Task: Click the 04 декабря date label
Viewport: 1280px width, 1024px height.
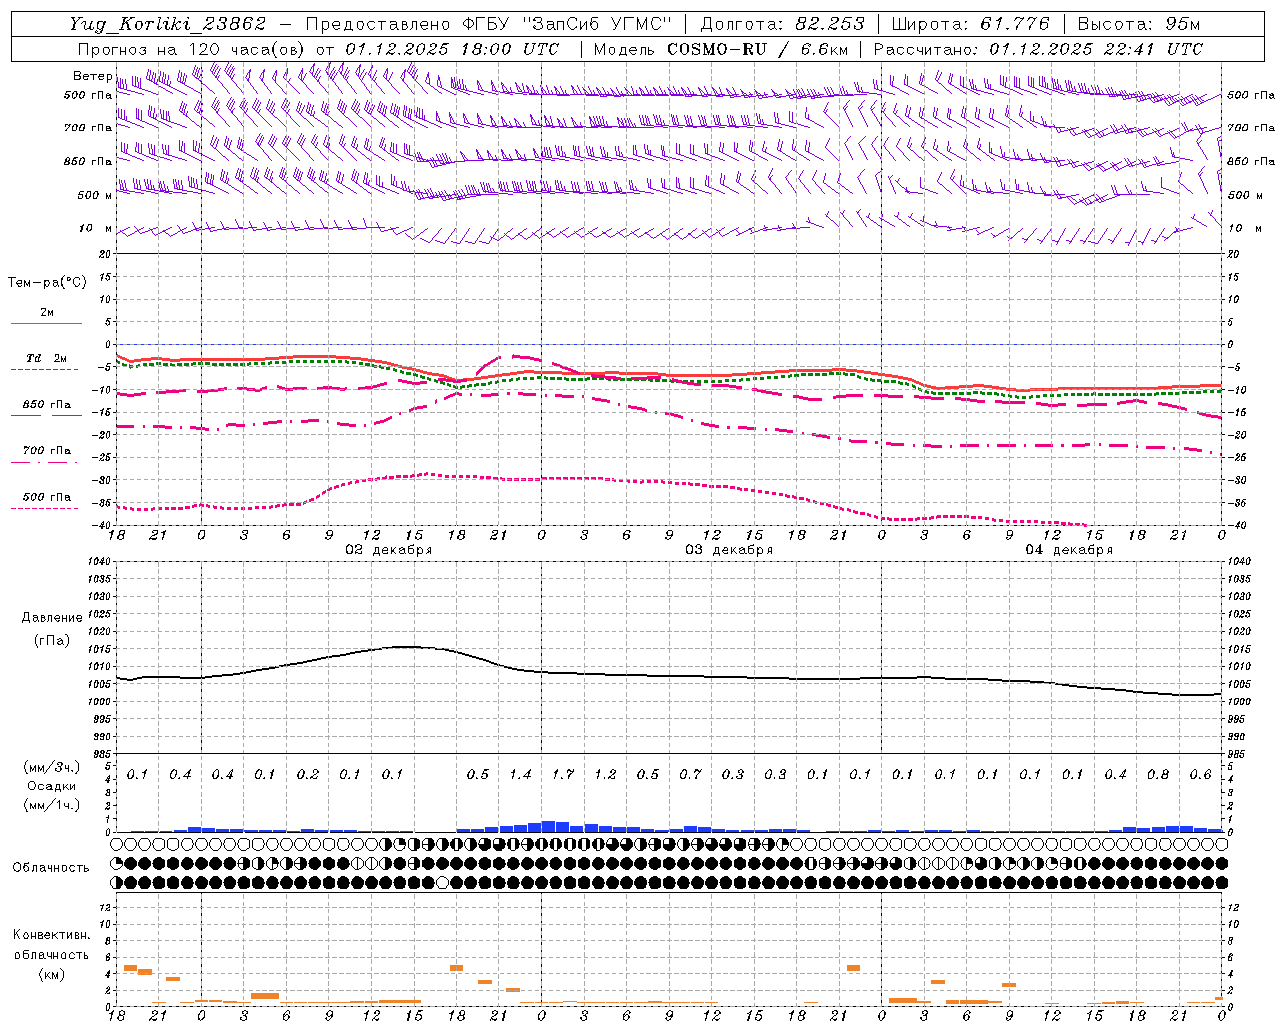Action: click(x=1069, y=550)
